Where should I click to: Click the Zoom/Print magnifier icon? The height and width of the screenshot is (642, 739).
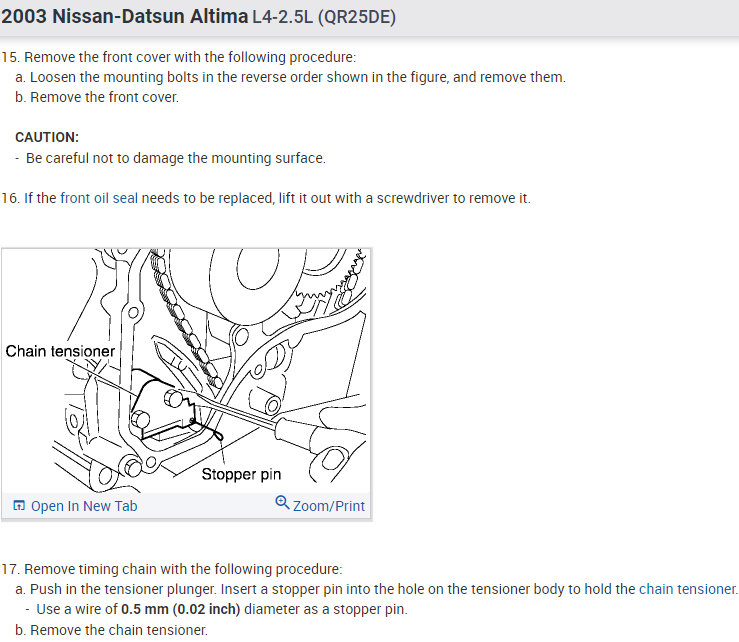[282, 504]
